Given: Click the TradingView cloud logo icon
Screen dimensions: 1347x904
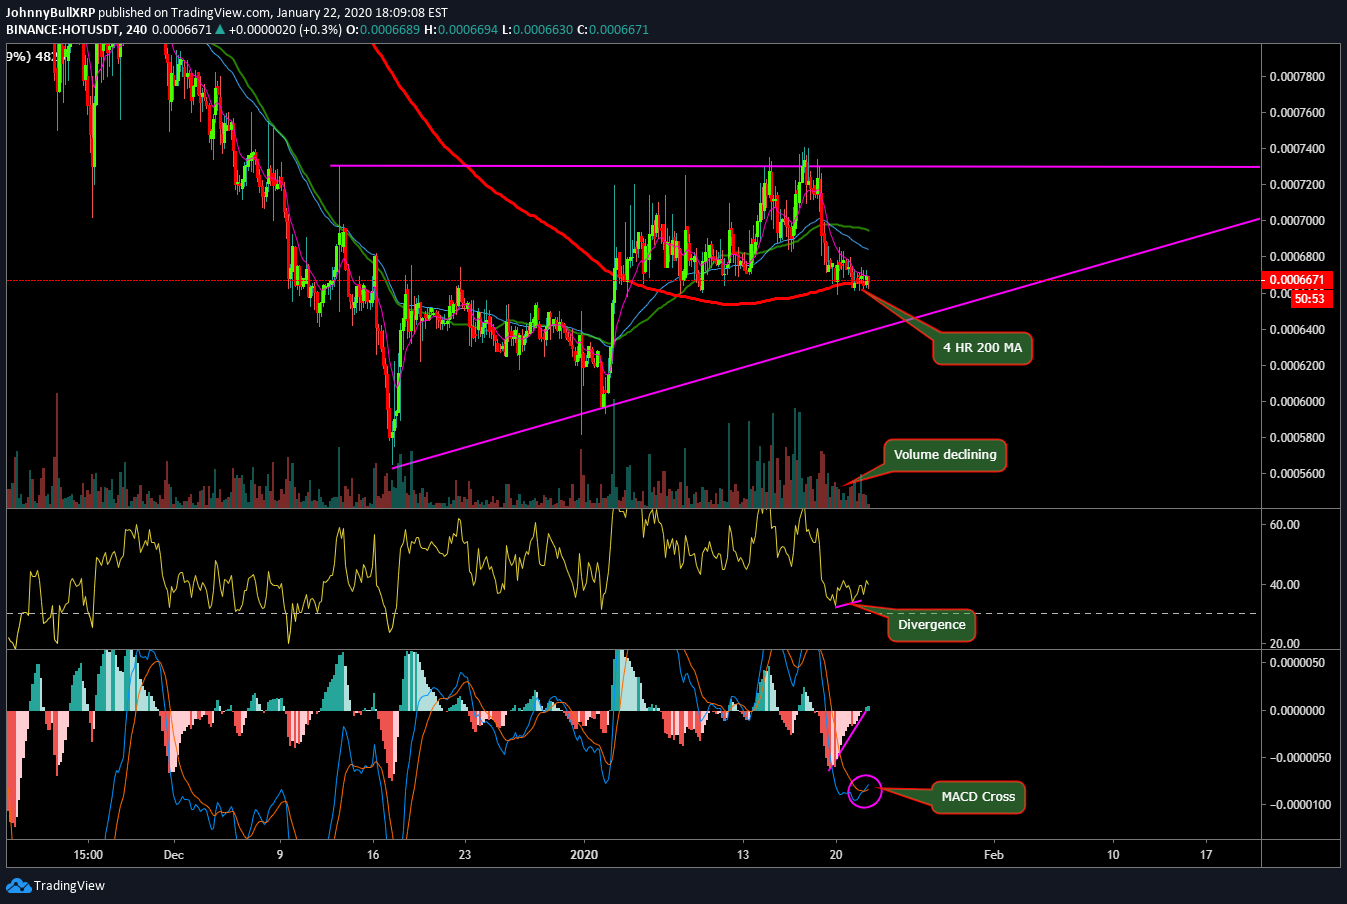Looking at the screenshot, I should [x=18, y=885].
